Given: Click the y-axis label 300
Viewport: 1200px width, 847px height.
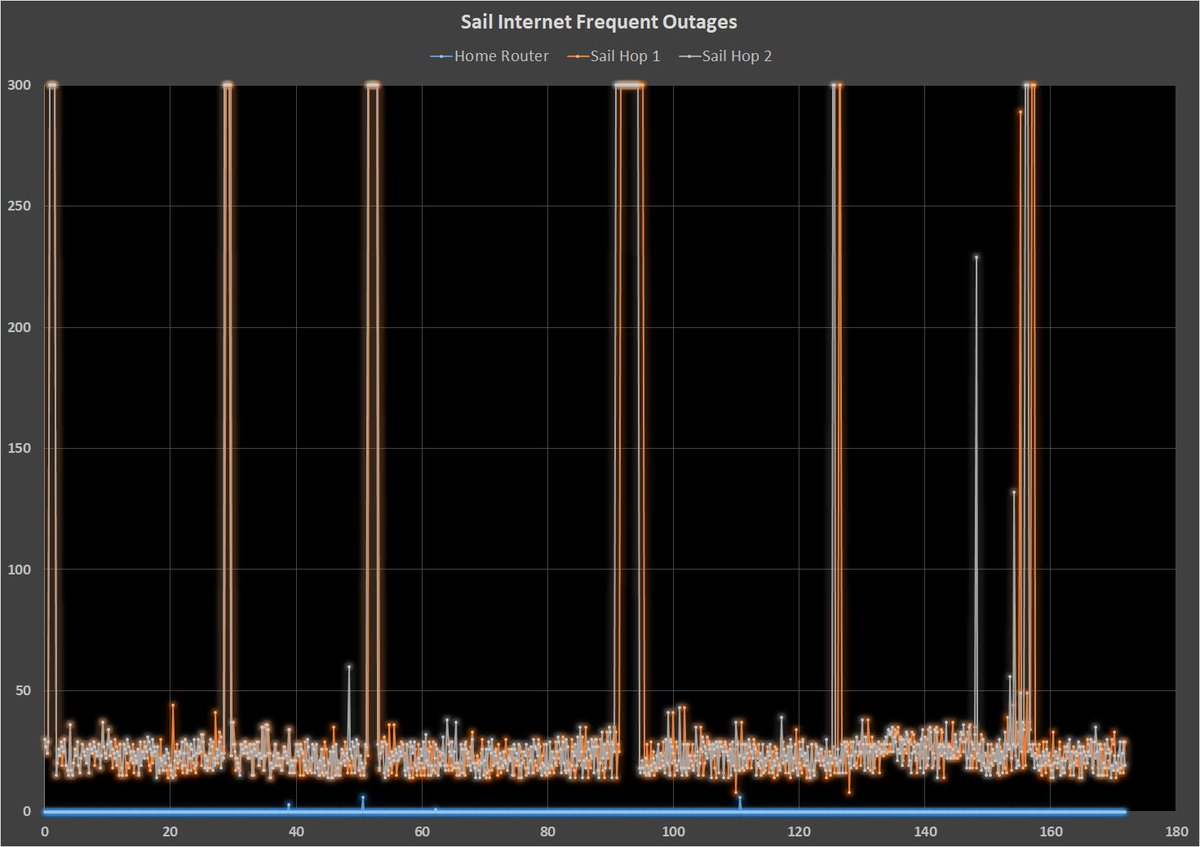Looking at the screenshot, I should coord(20,85).
